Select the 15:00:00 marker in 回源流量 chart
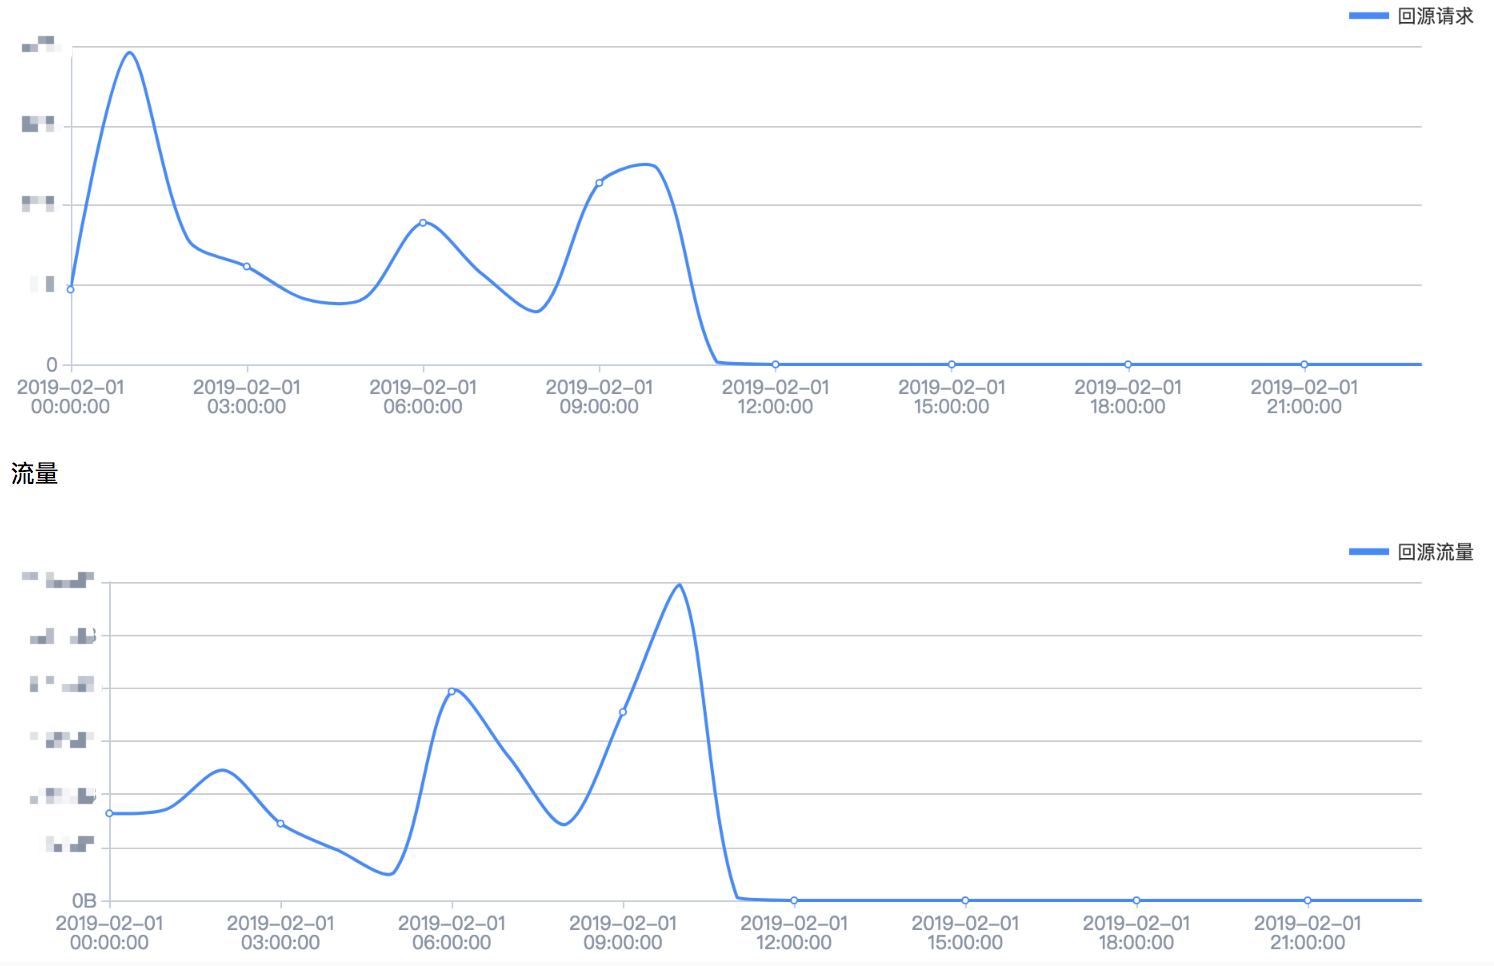Image resolution: width=1494 pixels, height=966 pixels. 965,900
